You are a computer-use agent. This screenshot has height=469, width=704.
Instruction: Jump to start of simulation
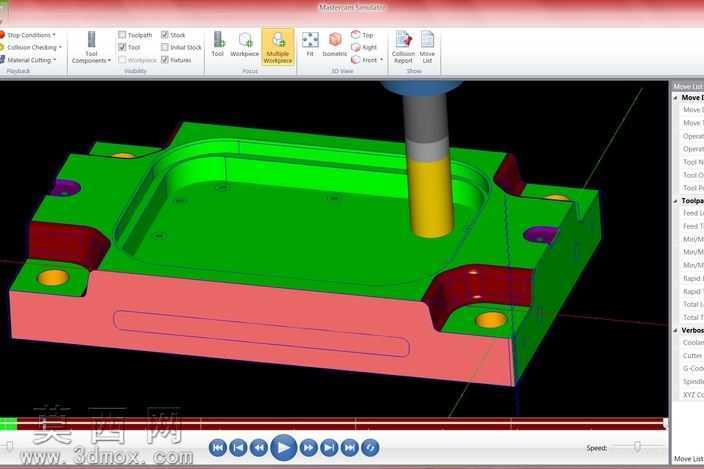(x=218, y=447)
